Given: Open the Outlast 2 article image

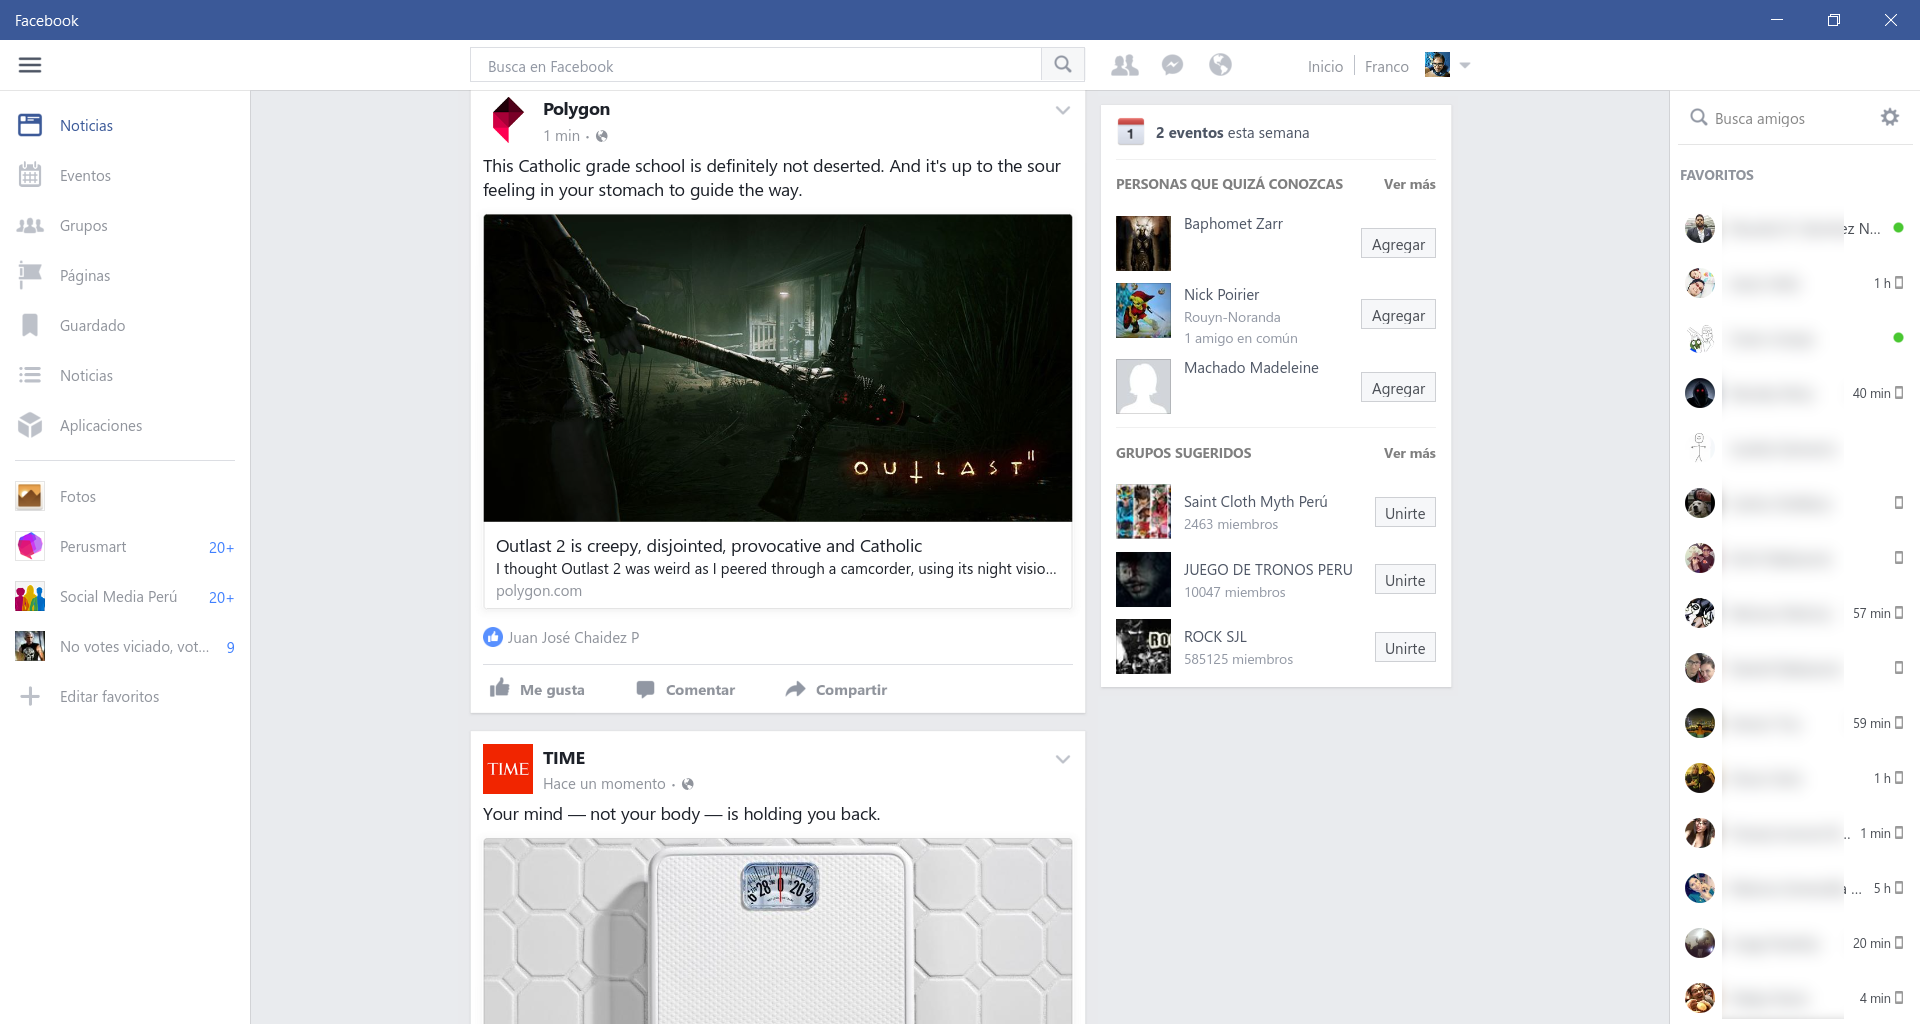Looking at the screenshot, I should [x=778, y=368].
